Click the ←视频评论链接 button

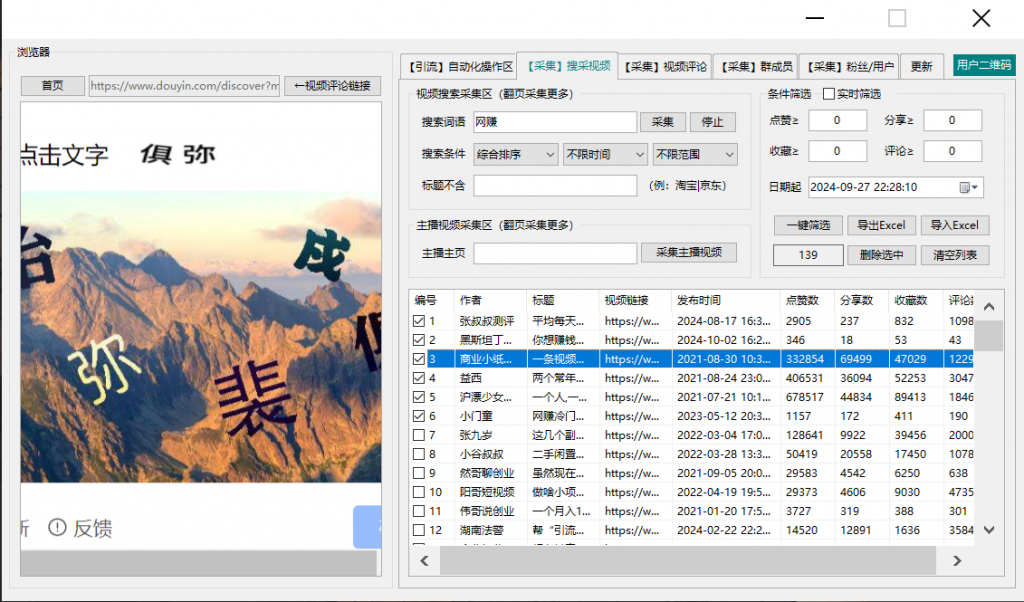(334, 85)
